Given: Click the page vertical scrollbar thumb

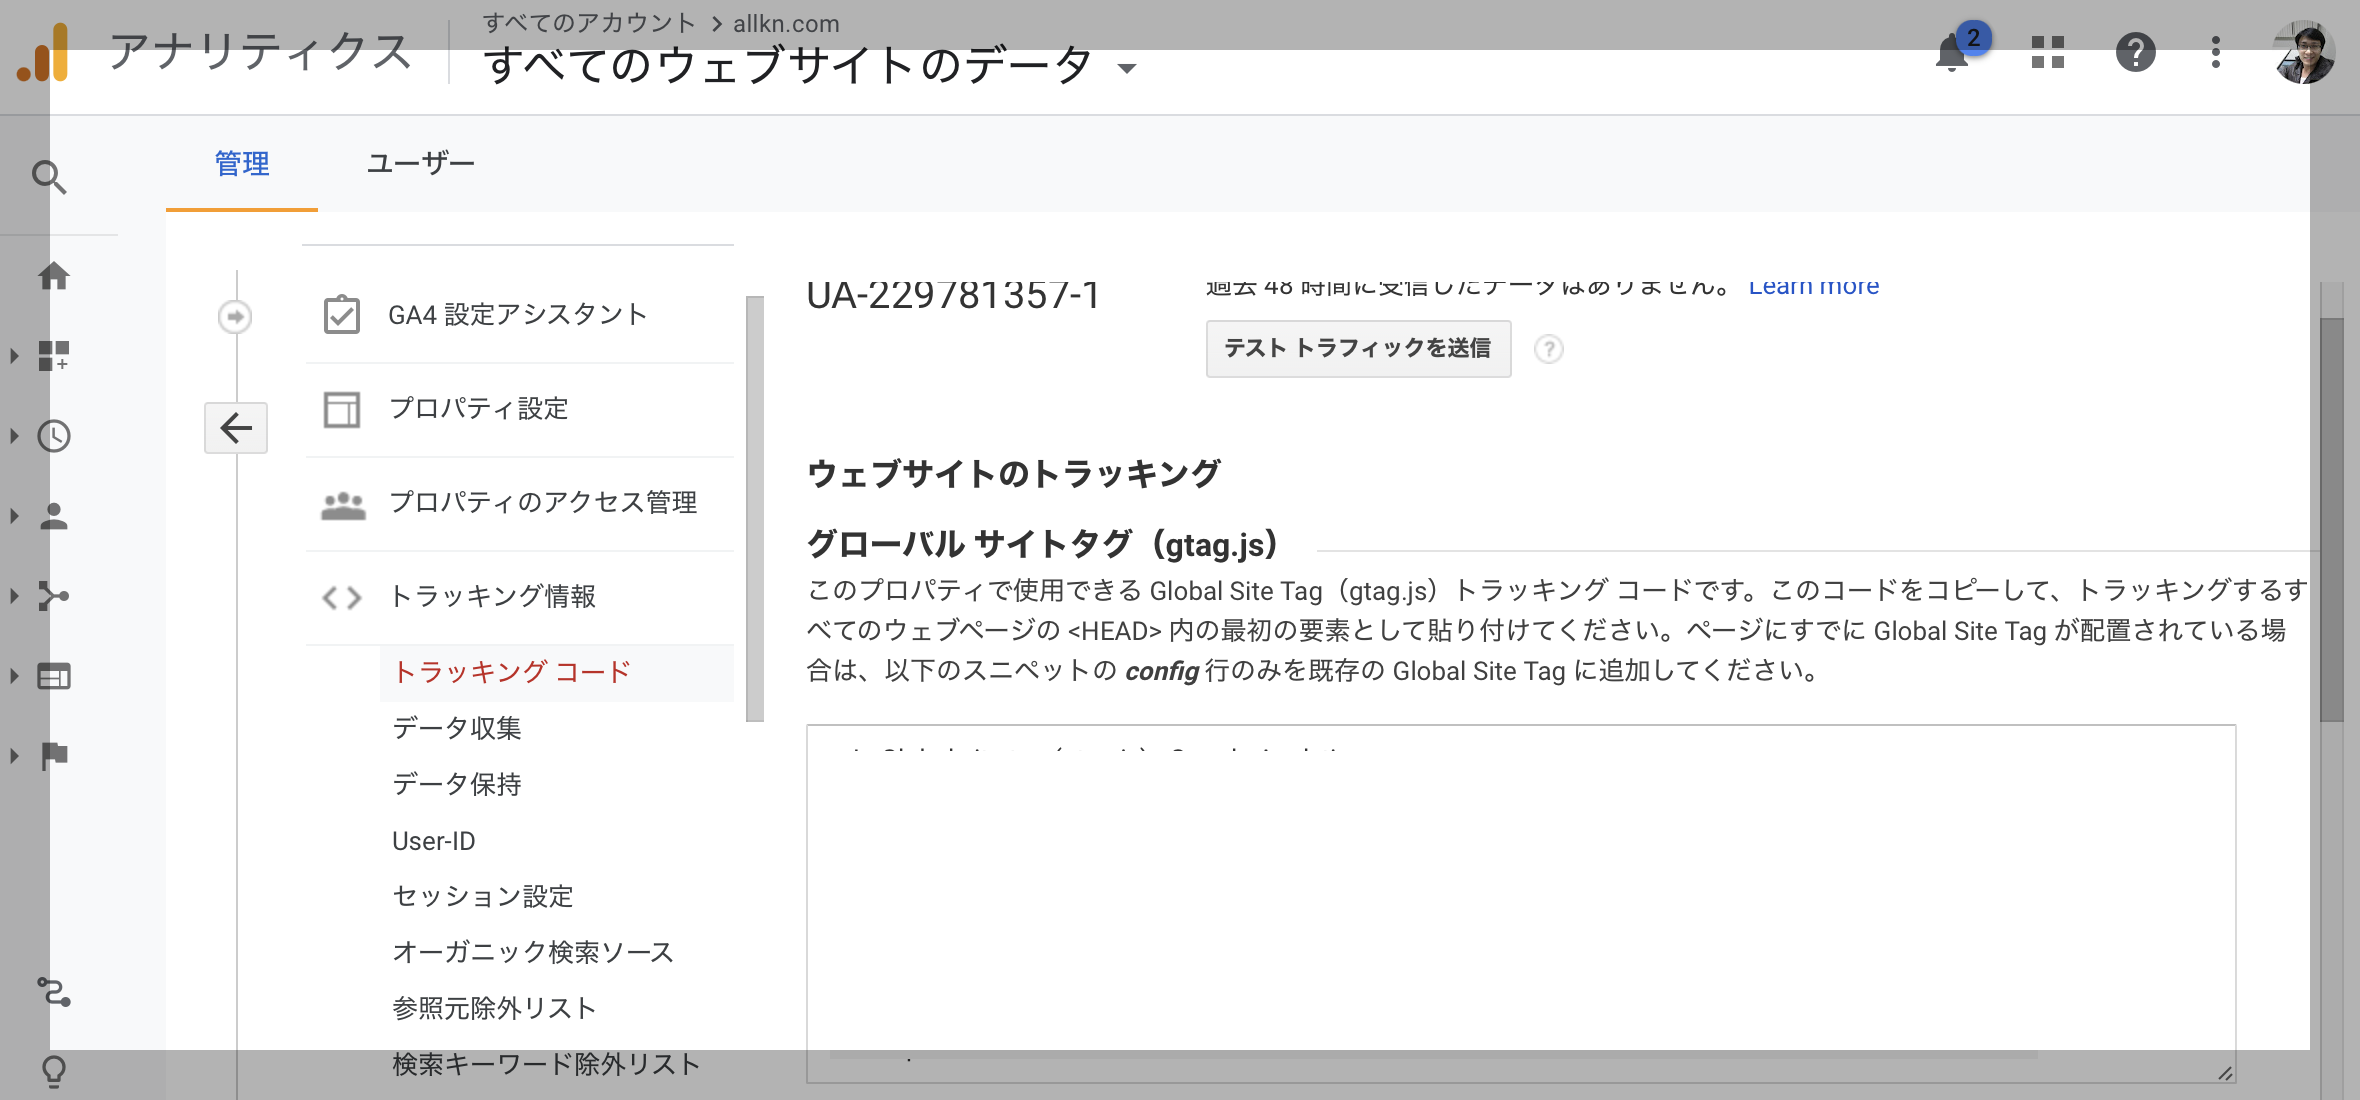Looking at the screenshot, I should coord(2332,520).
